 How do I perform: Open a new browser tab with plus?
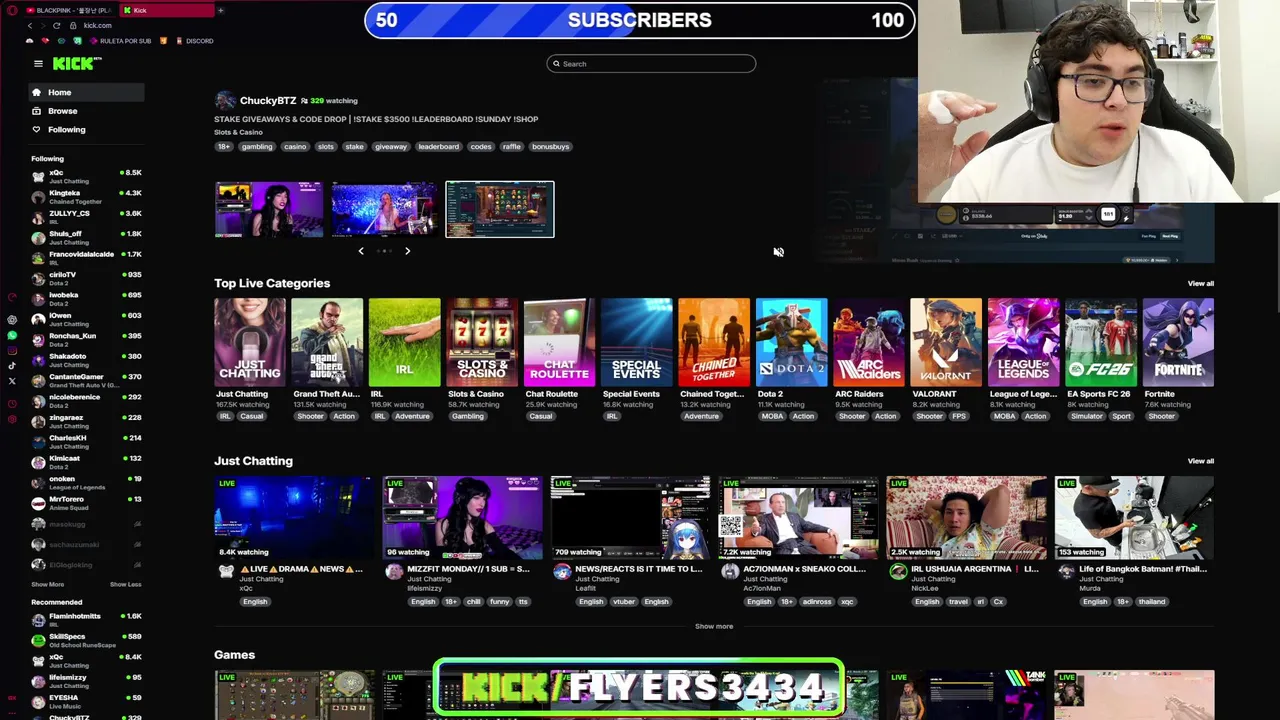click(220, 10)
